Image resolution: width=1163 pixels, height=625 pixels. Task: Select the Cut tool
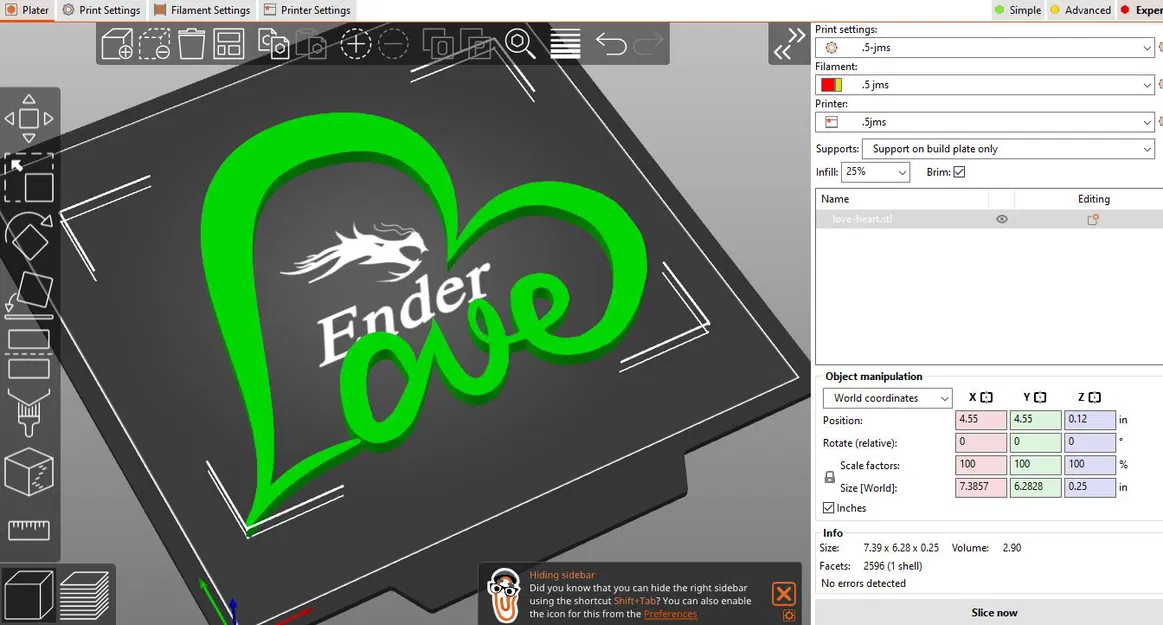pos(29,354)
